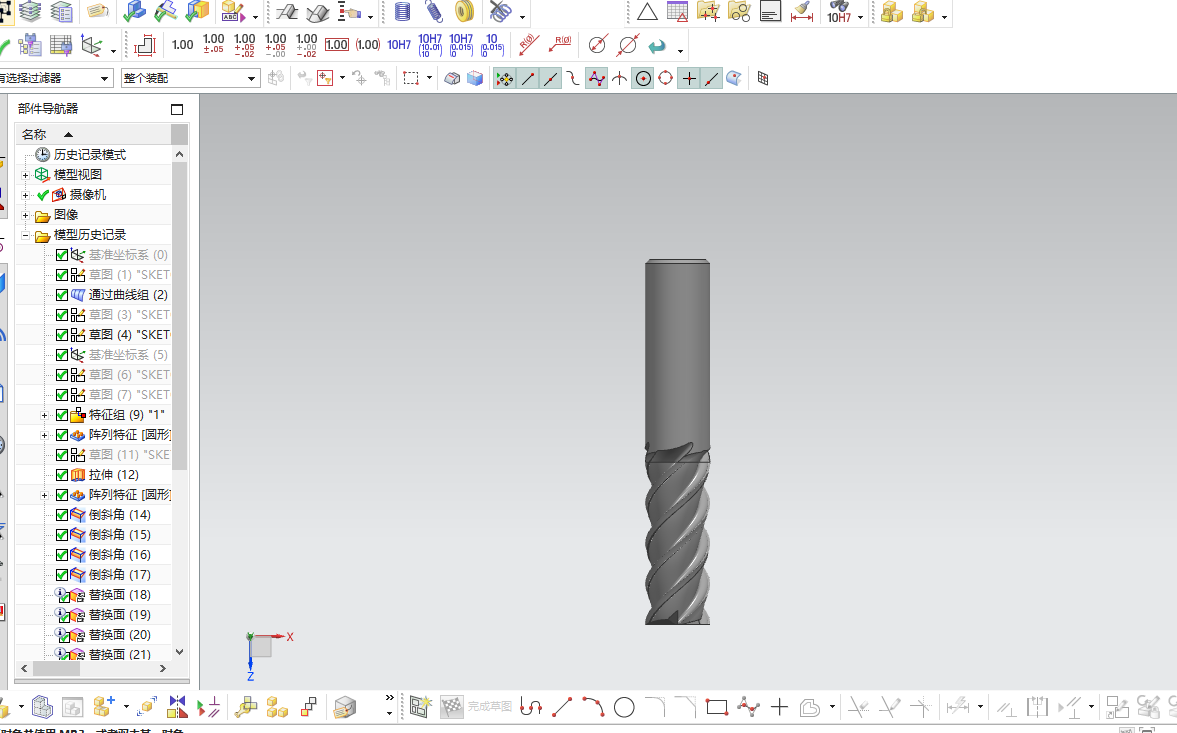Click the paintbrush over dimension icon

click(802, 12)
